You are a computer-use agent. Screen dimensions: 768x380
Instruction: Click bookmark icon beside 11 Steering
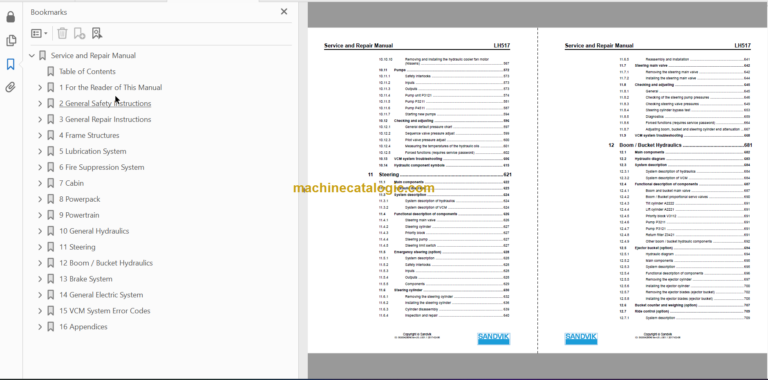tap(50, 247)
